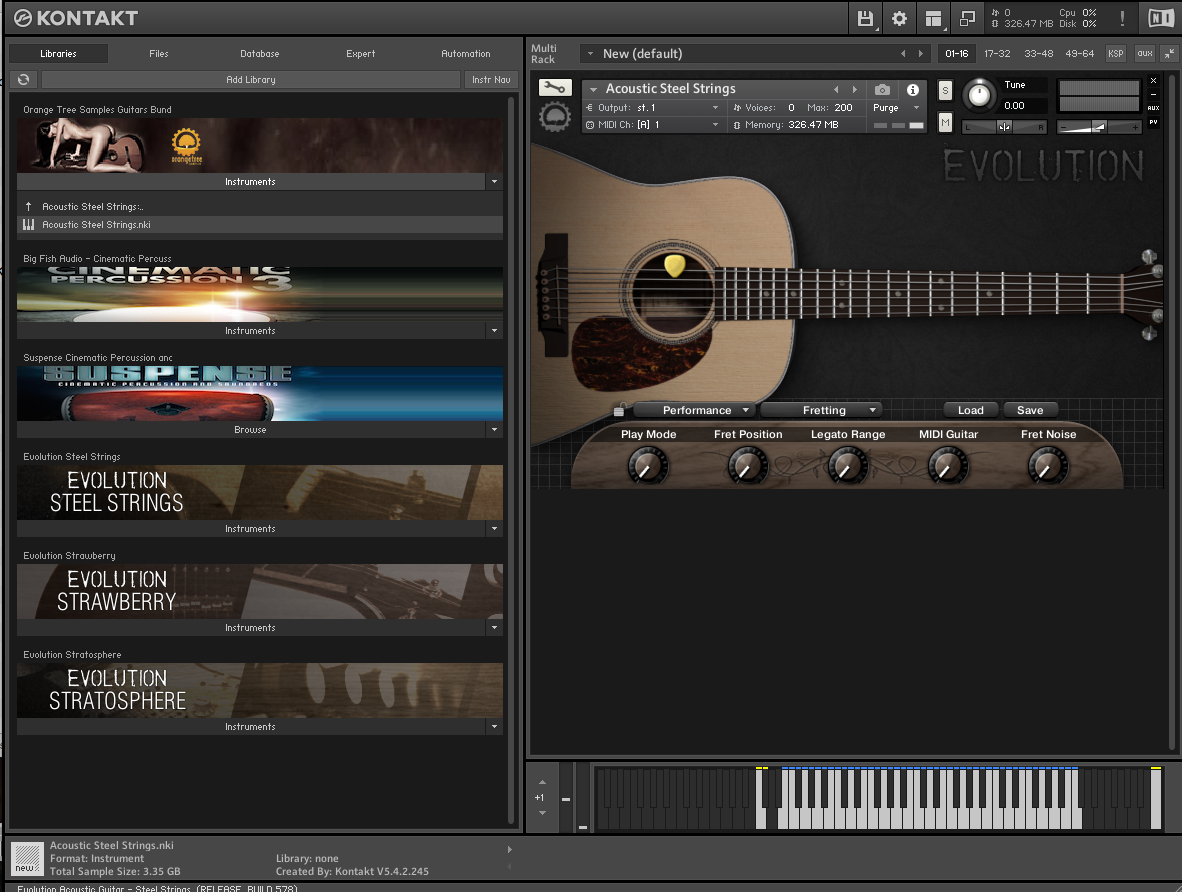Click the up-arrow parent folder icon
Image resolution: width=1182 pixels, height=892 pixels.
(29, 206)
